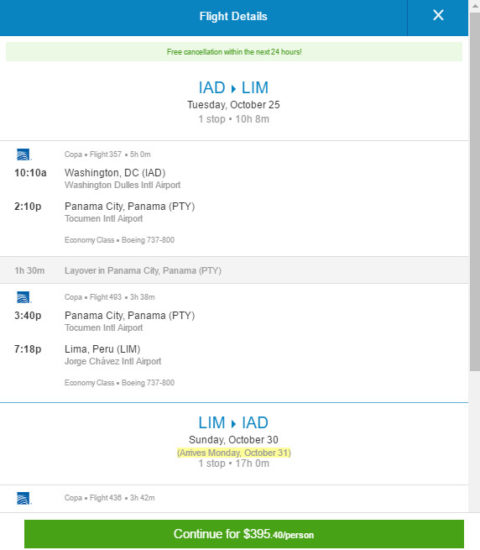Click Tuesday, October 25 departure date
This screenshot has height=550, width=480.
click(x=233, y=105)
